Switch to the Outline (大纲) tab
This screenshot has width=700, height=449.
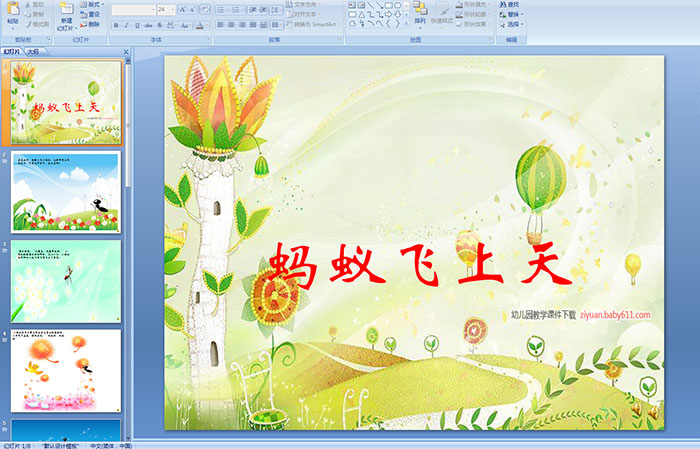coord(34,50)
